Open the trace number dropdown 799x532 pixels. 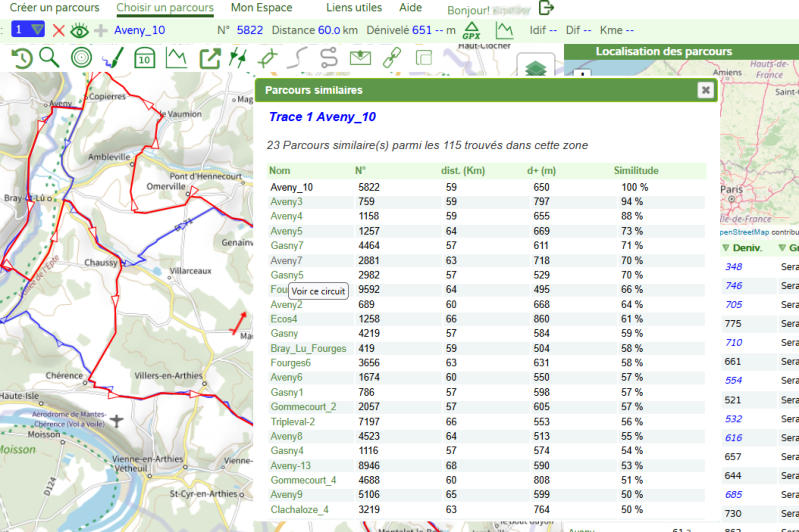pos(28,30)
